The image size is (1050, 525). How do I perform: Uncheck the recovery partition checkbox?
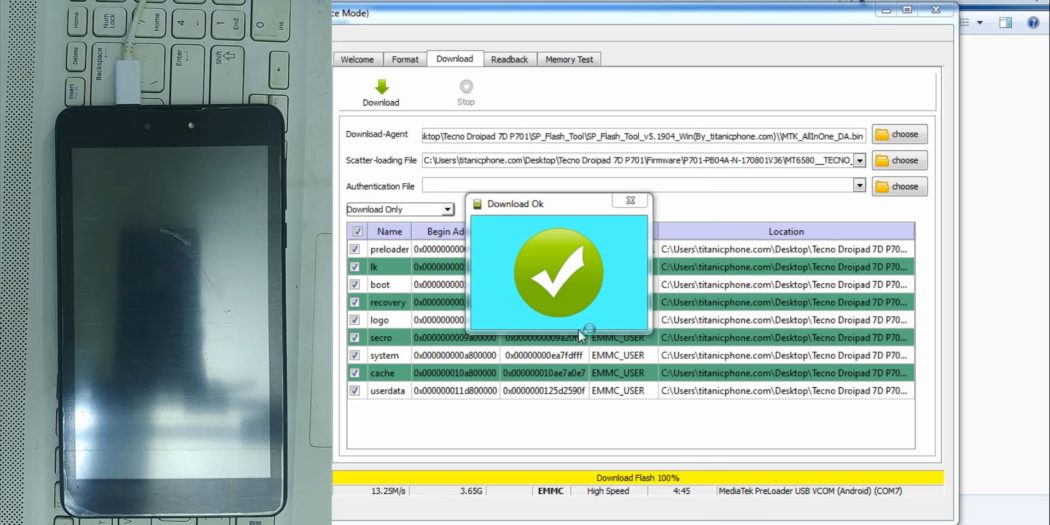[354, 302]
